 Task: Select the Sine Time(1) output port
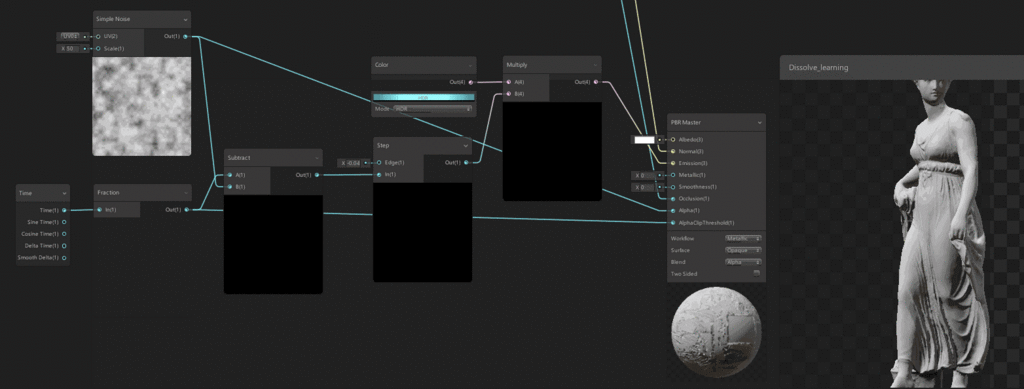(64, 222)
